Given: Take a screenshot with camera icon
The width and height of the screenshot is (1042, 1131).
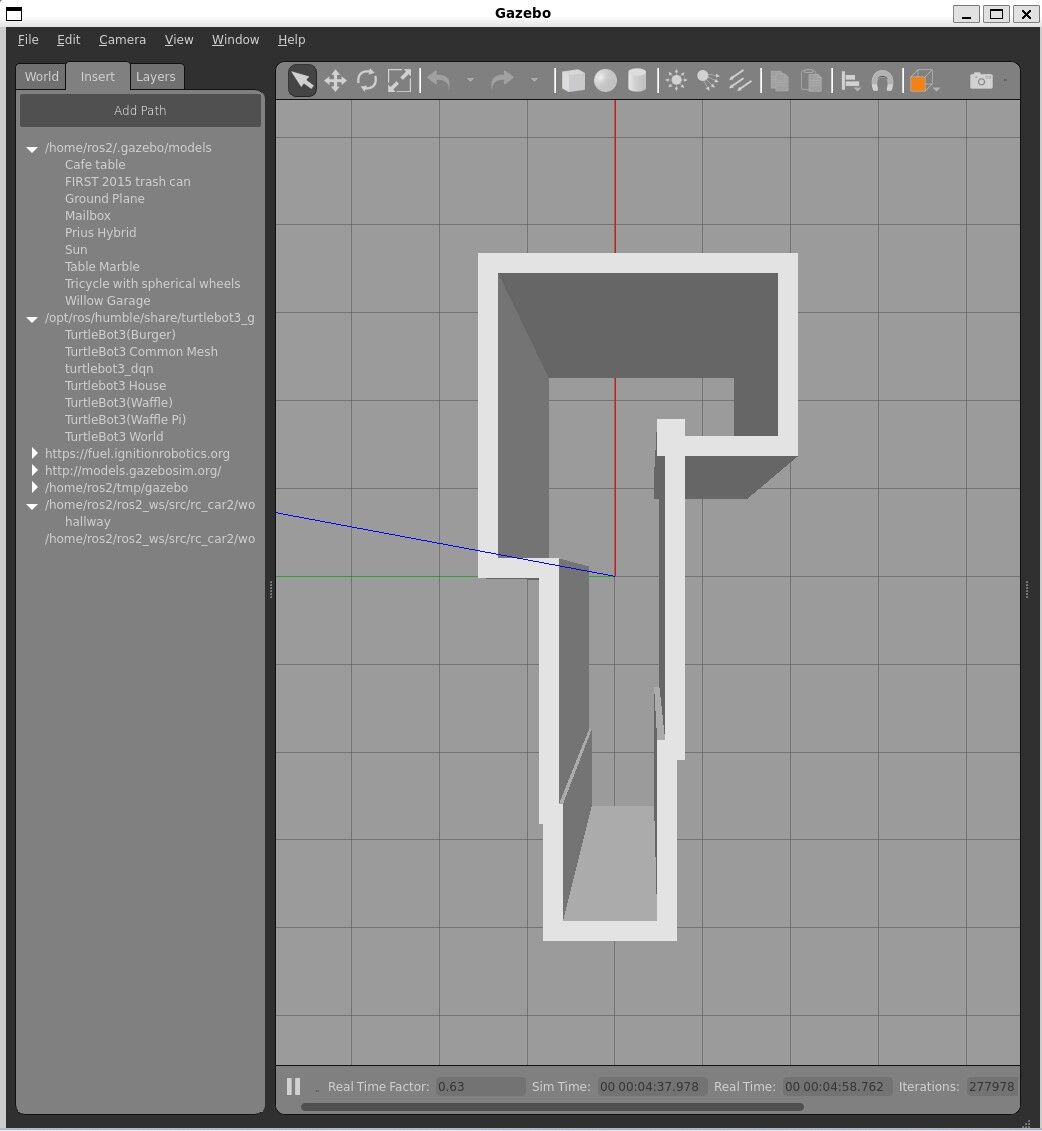Looking at the screenshot, I should (x=981, y=80).
